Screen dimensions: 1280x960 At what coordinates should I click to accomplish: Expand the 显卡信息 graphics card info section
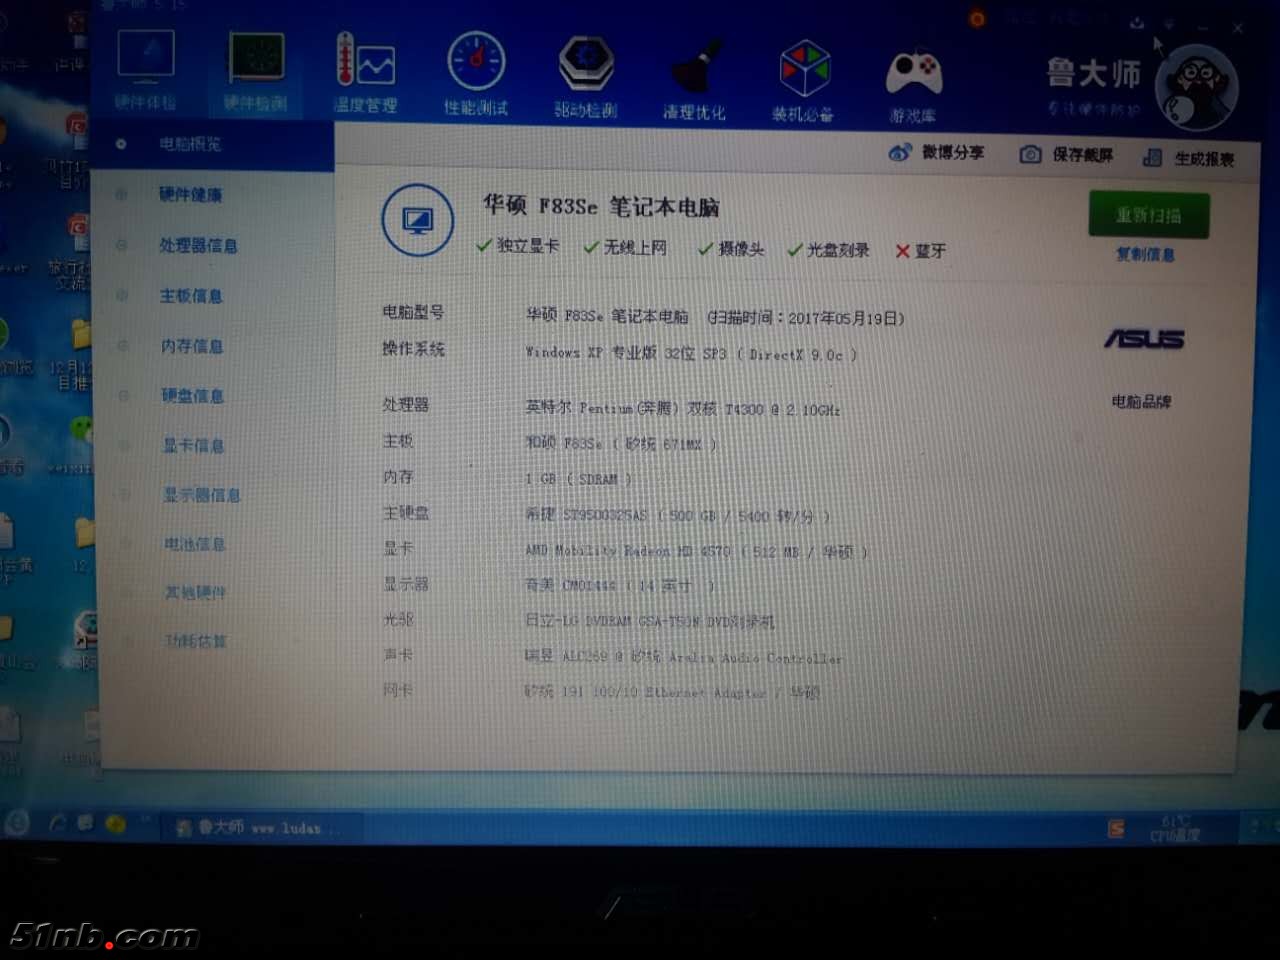point(192,445)
